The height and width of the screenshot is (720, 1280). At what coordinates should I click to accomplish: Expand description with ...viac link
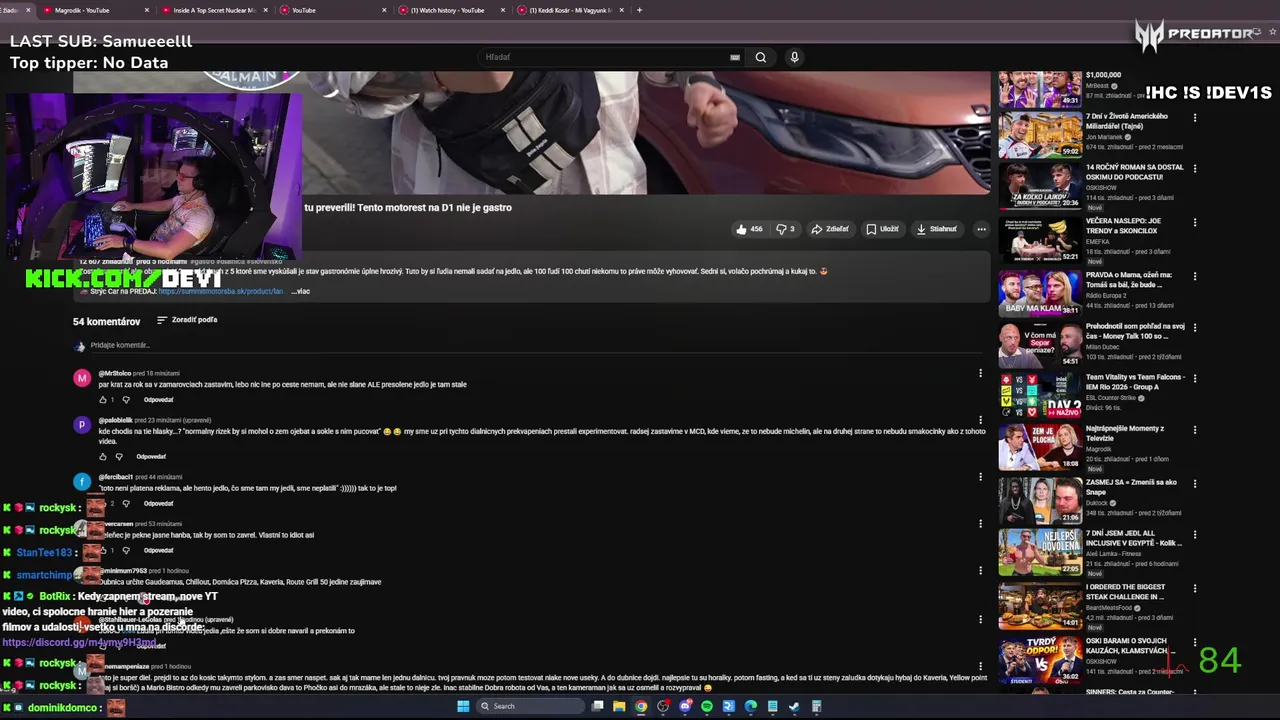(301, 291)
